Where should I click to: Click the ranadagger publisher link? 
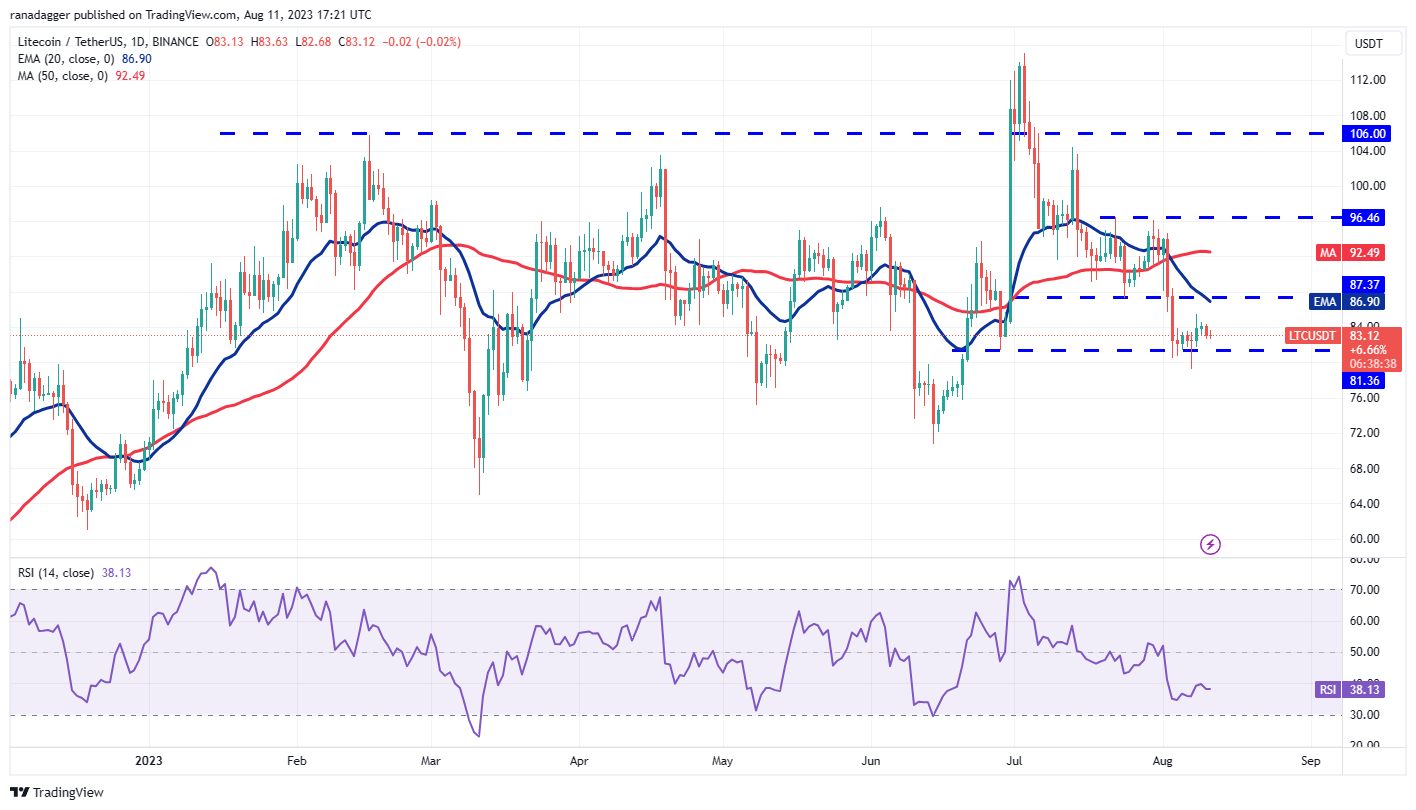pos(40,14)
